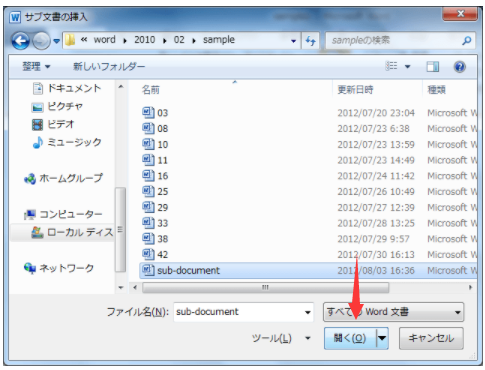
Task: Open the file type 'すべての Word 文書' combo box
Action: click(x=393, y=312)
